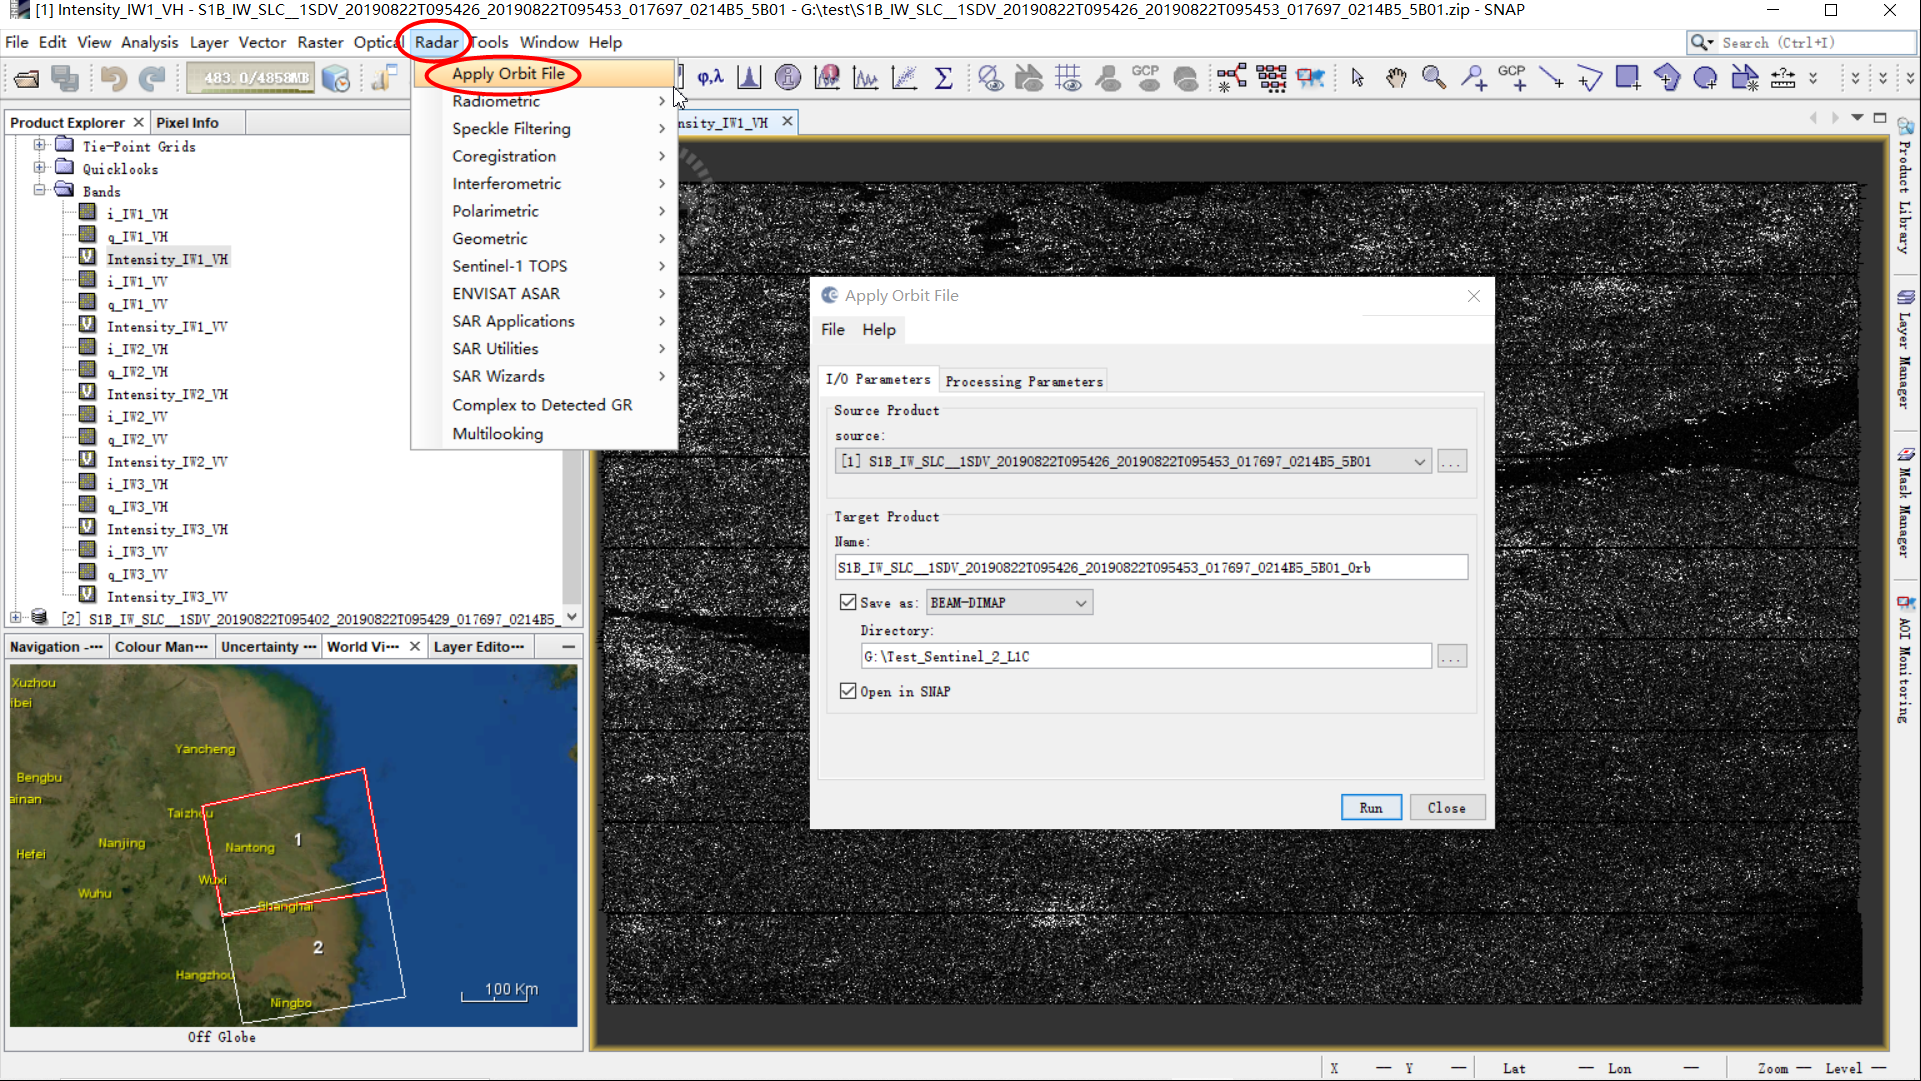Click the Processing Parameters tab
The width and height of the screenshot is (1921, 1081).
tap(1024, 381)
